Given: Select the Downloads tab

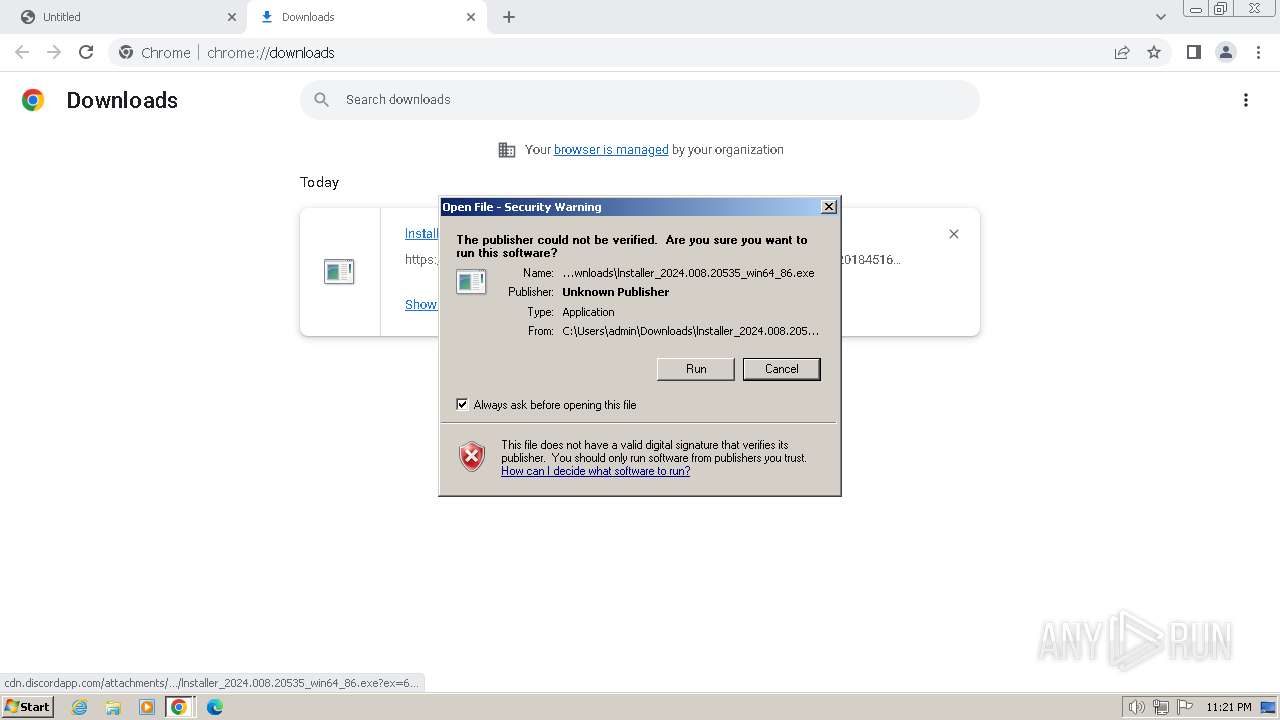Looking at the screenshot, I should pos(366,17).
